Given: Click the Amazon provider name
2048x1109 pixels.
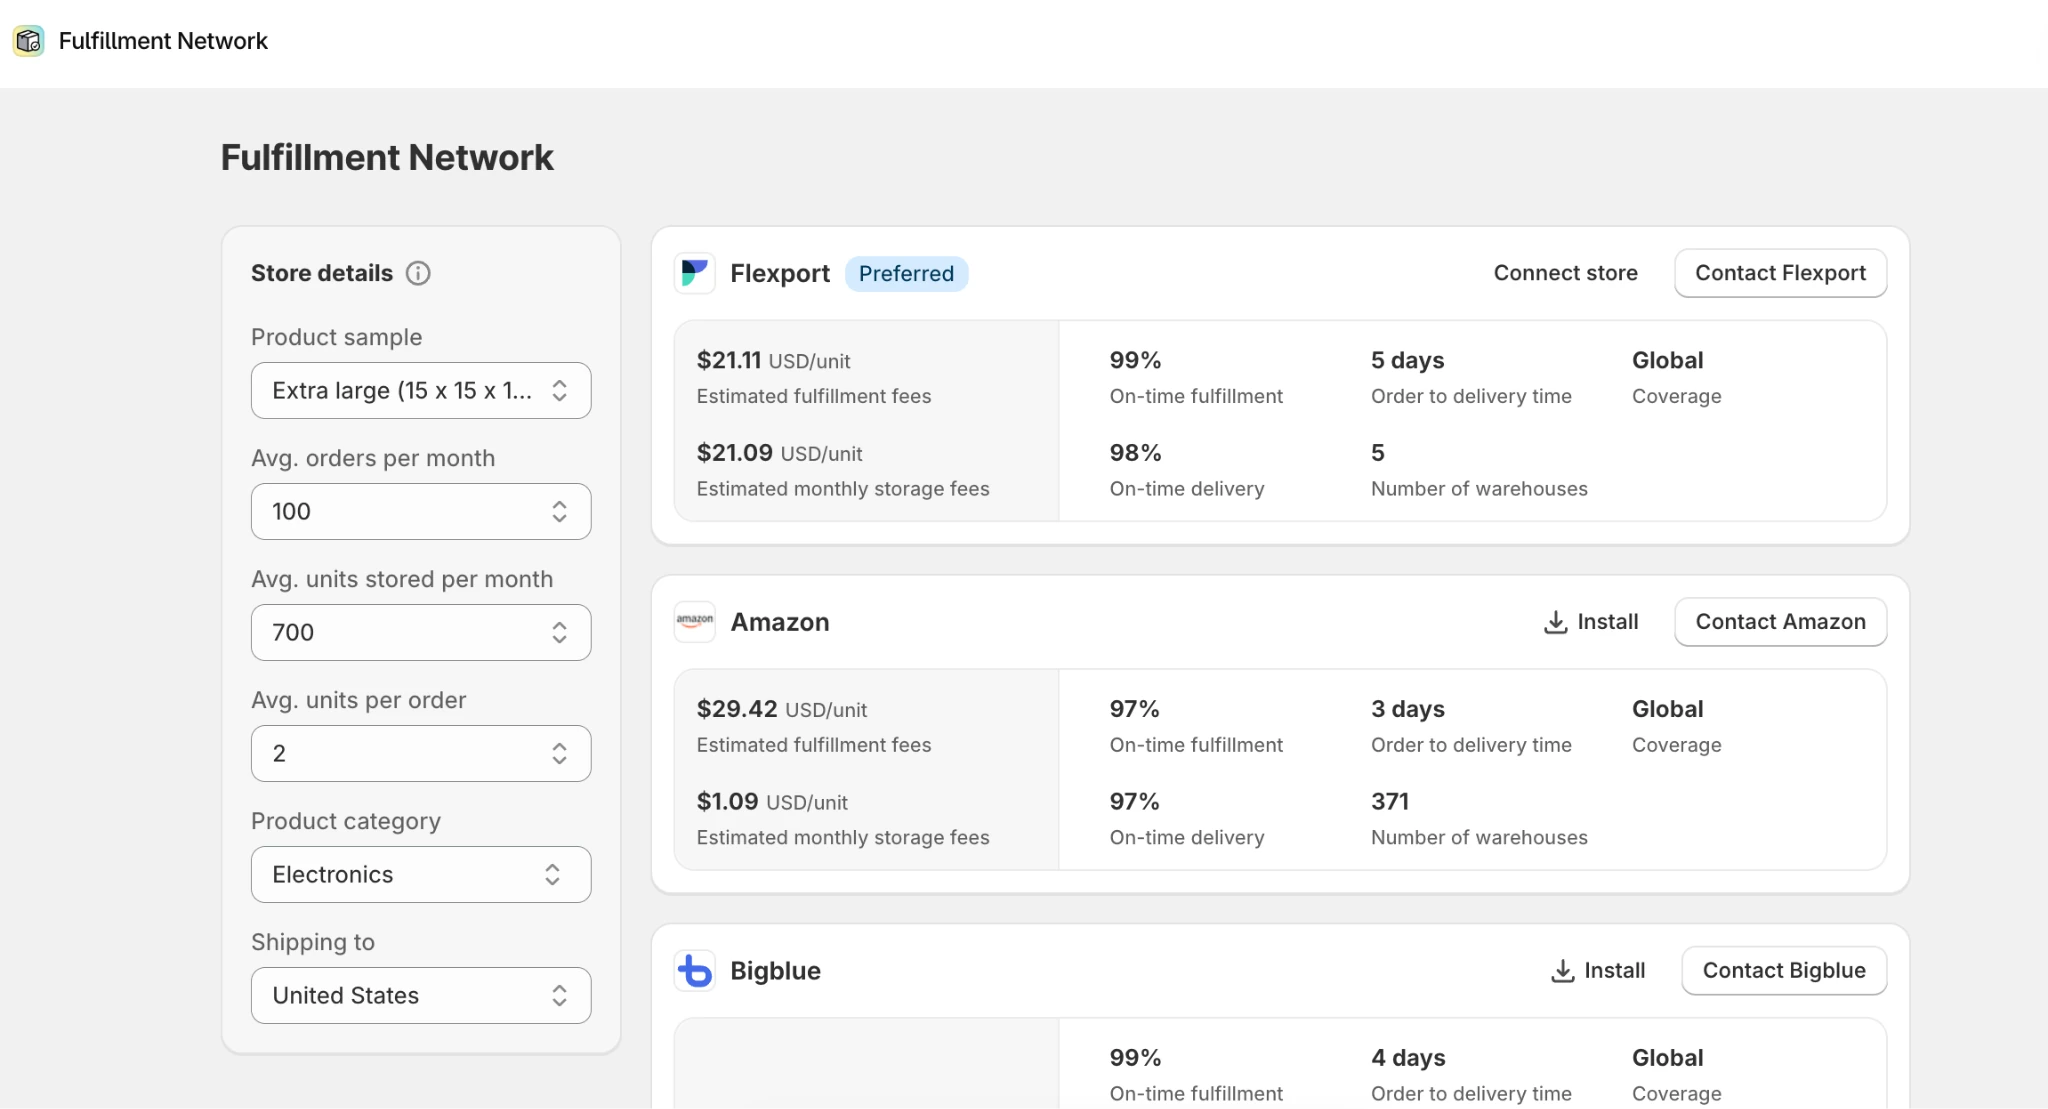Looking at the screenshot, I should 780,622.
